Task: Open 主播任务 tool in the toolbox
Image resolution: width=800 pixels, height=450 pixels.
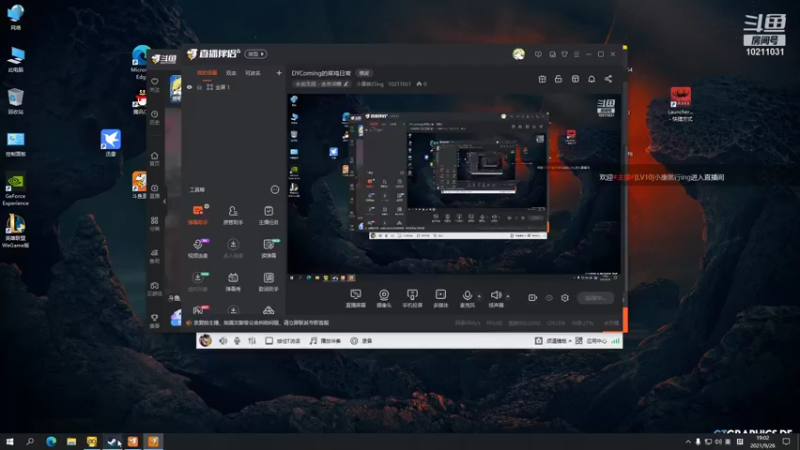Action: 268,215
